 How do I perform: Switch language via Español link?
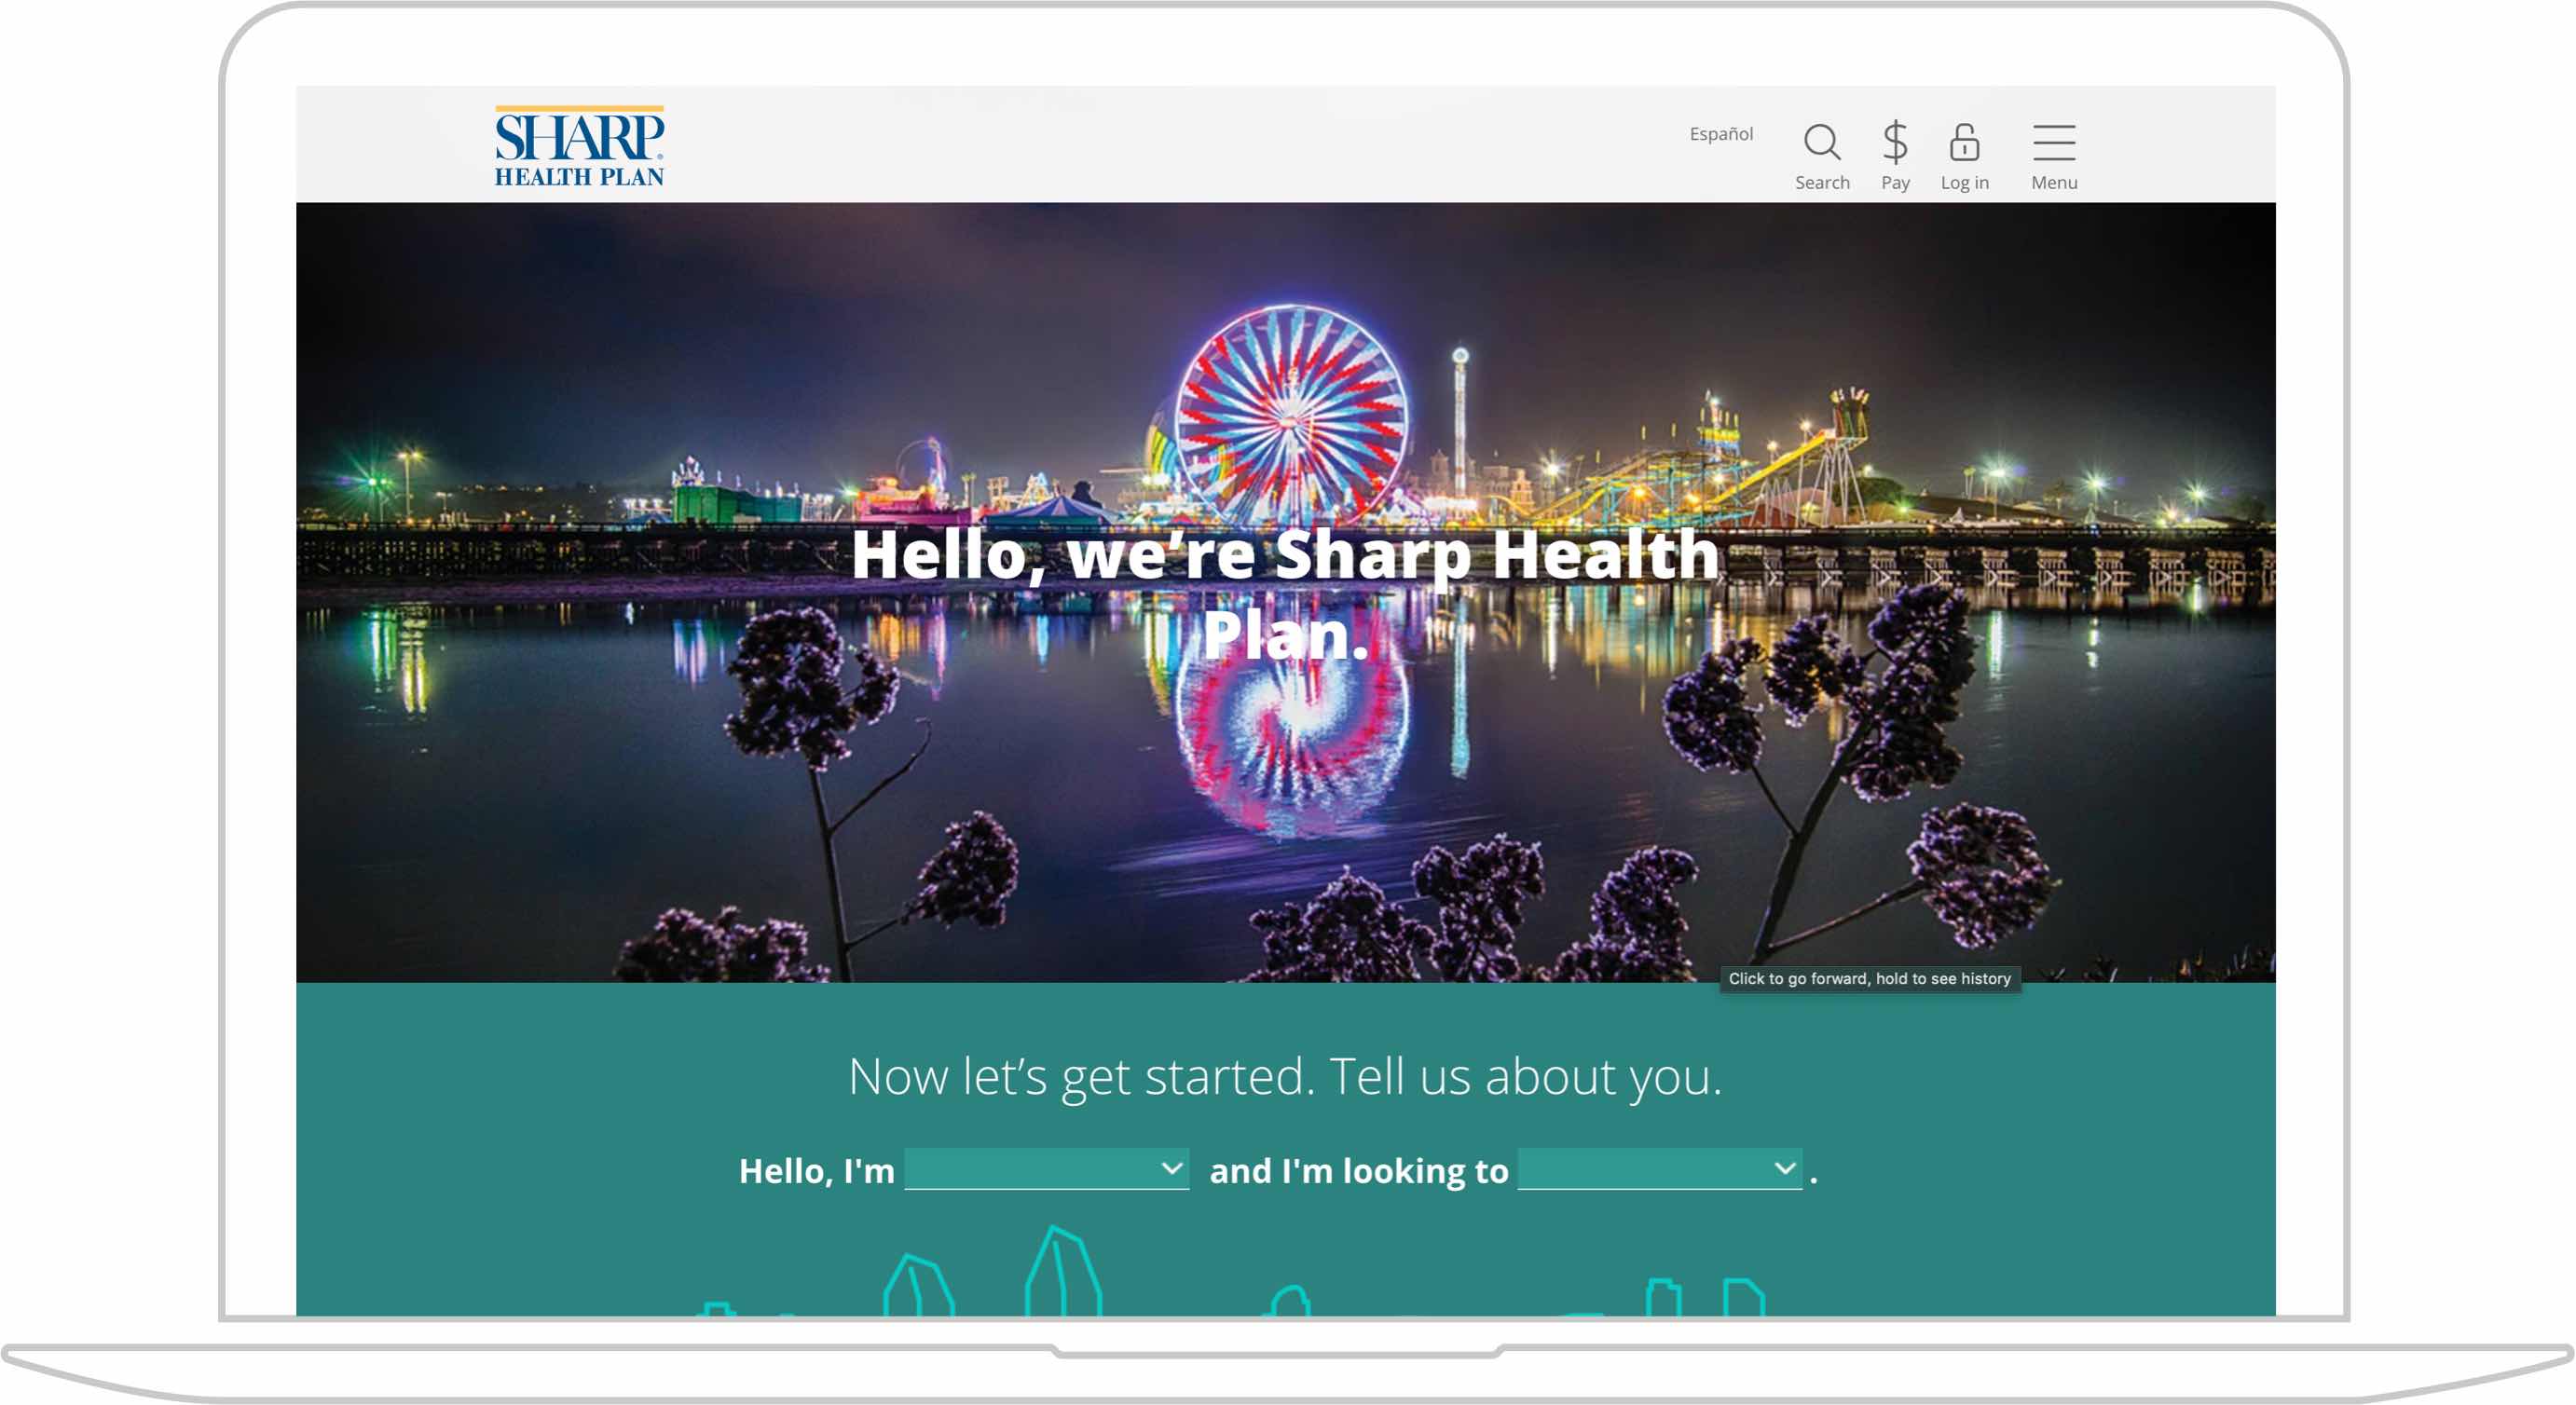click(x=1721, y=134)
